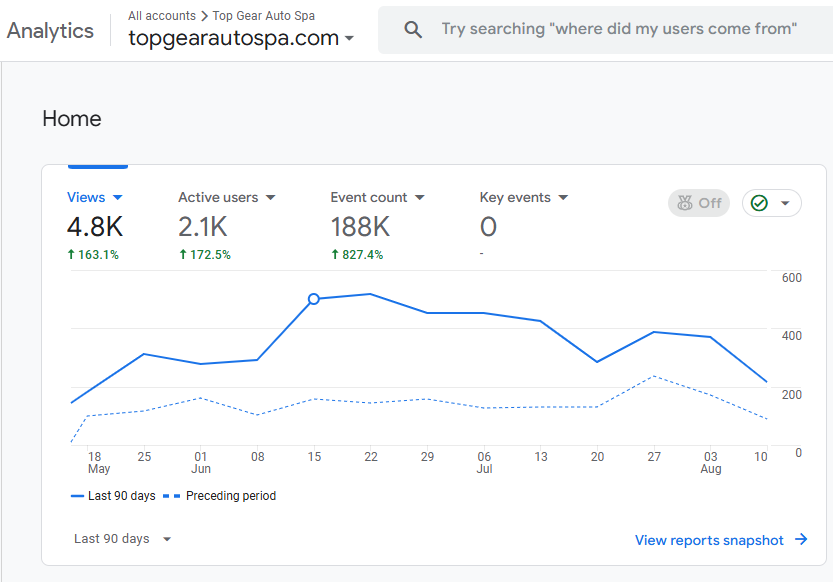Click the Top Gear Auto Spa breadcrumb
Viewport: 833px width, 582px height.
click(x=264, y=16)
